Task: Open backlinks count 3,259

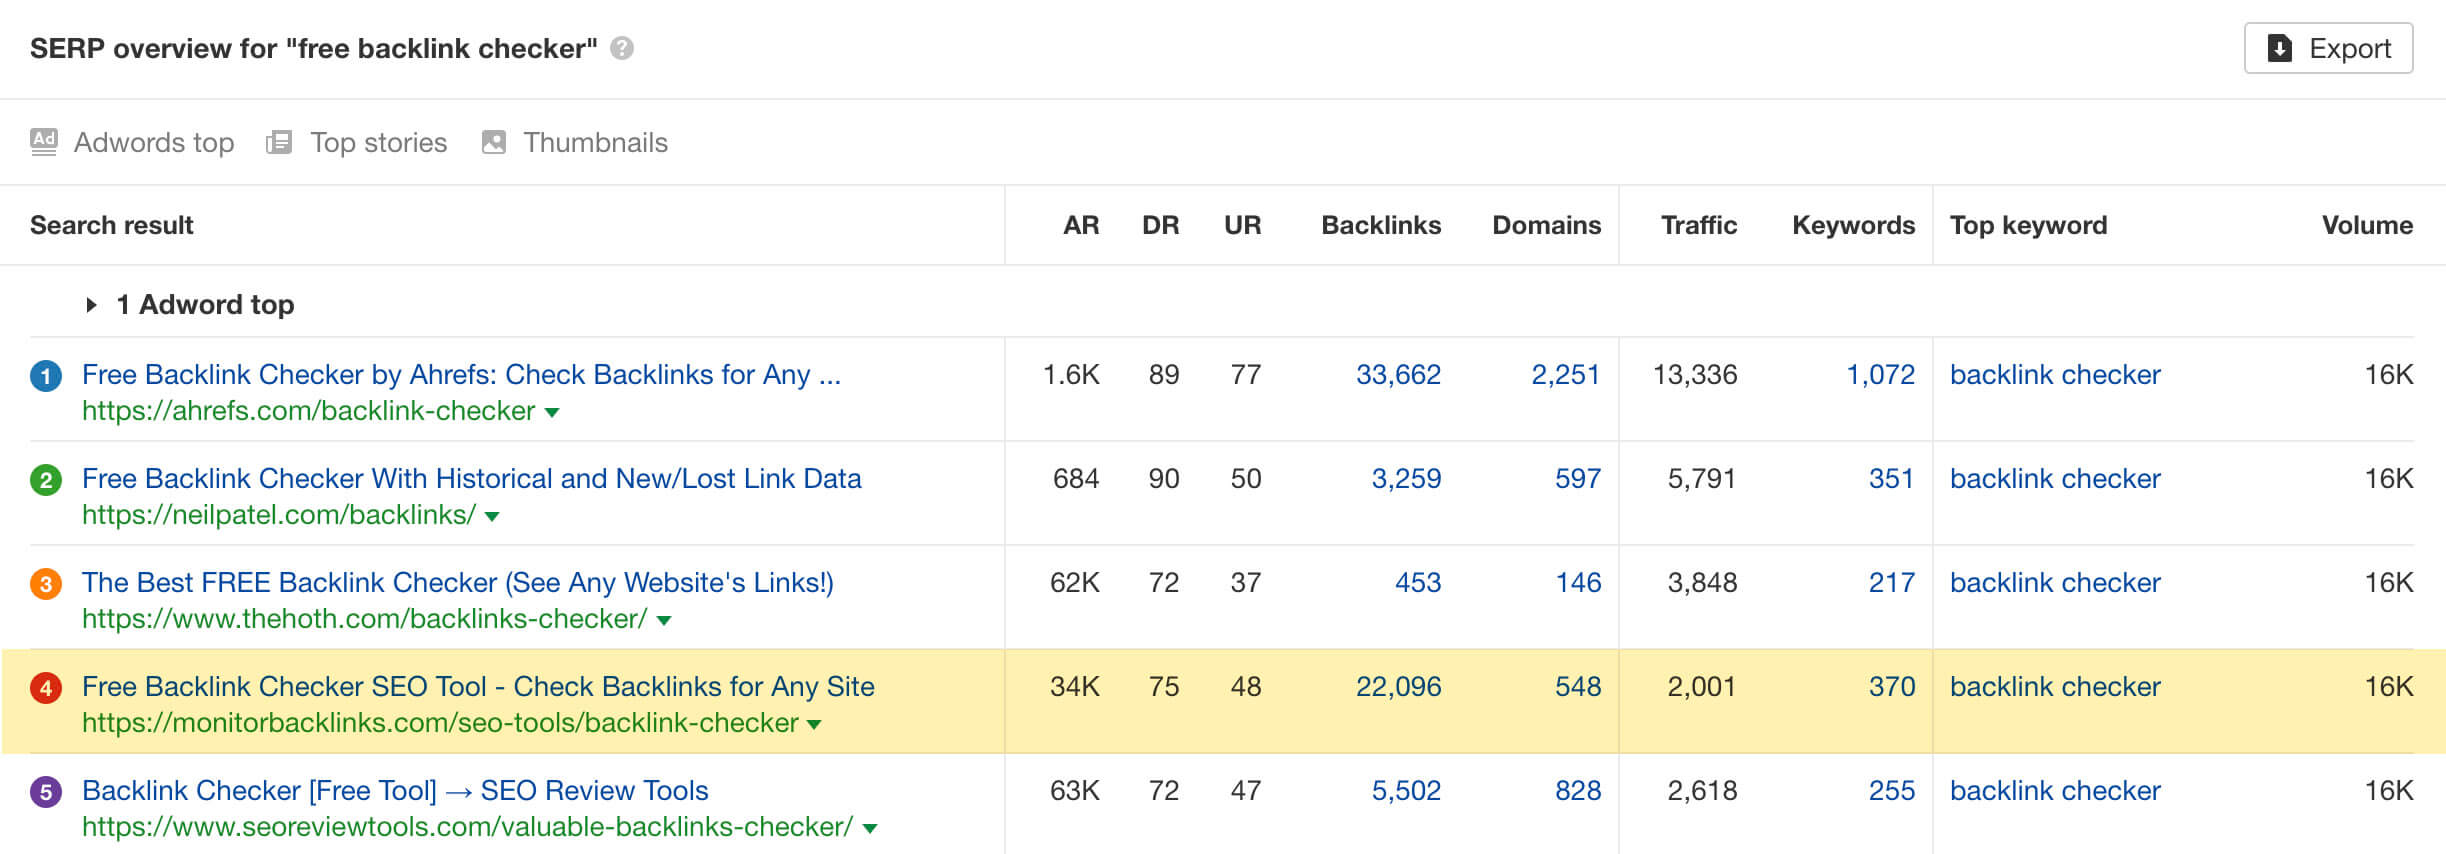Action: tap(1406, 478)
